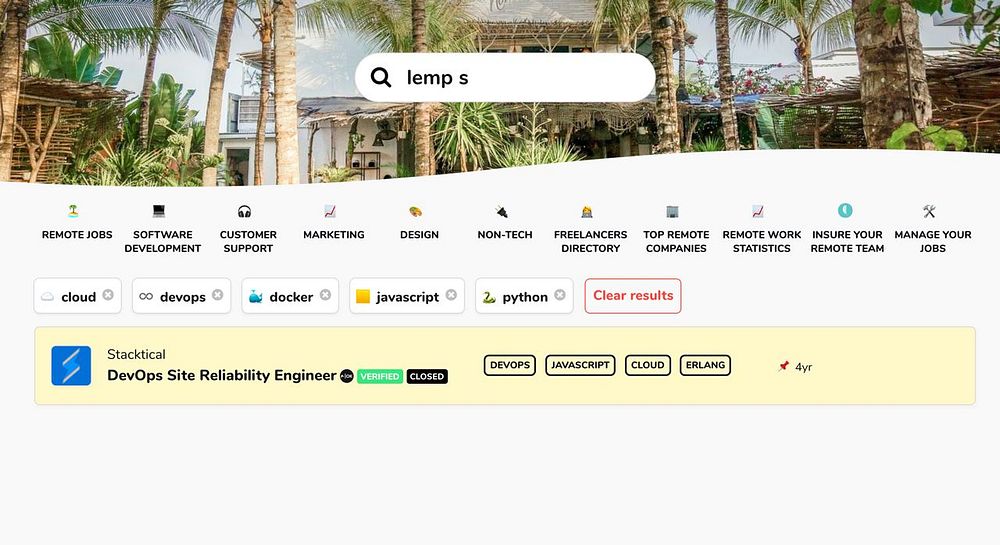Select the Software Development laptop icon
This screenshot has height=545, width=1000.
(159, 210)
